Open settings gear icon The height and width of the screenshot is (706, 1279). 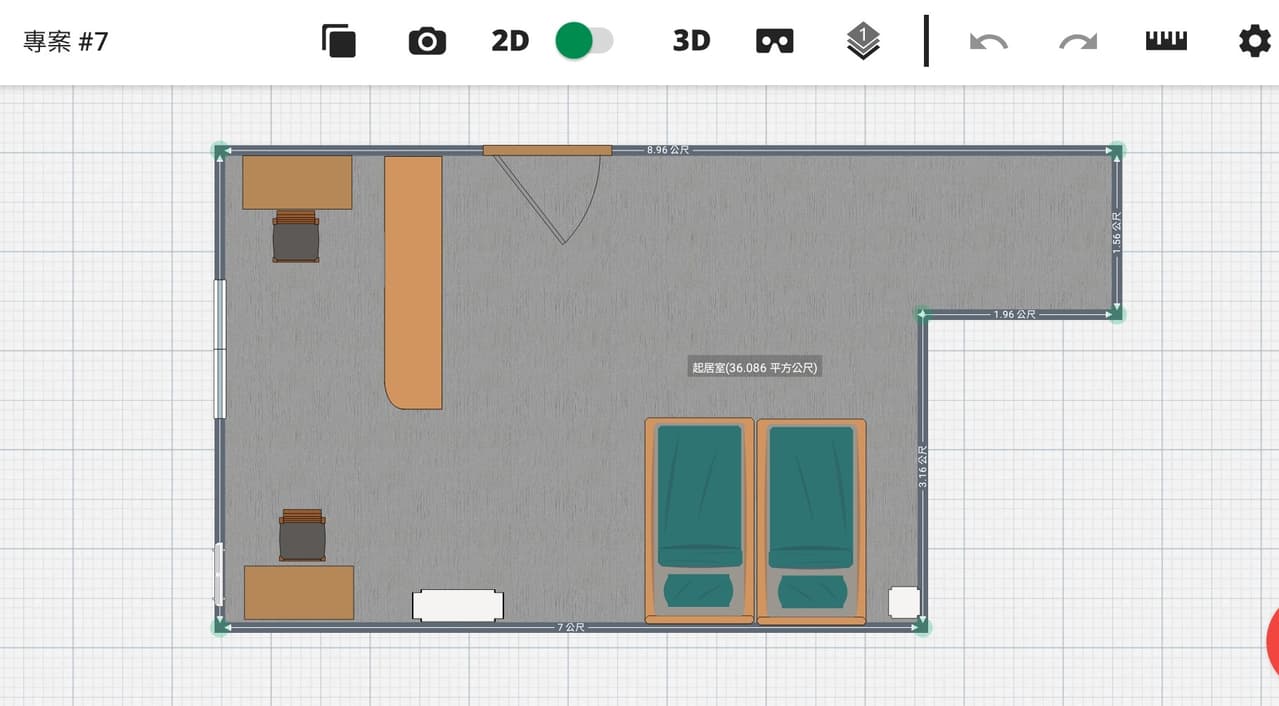(1254, 41)
